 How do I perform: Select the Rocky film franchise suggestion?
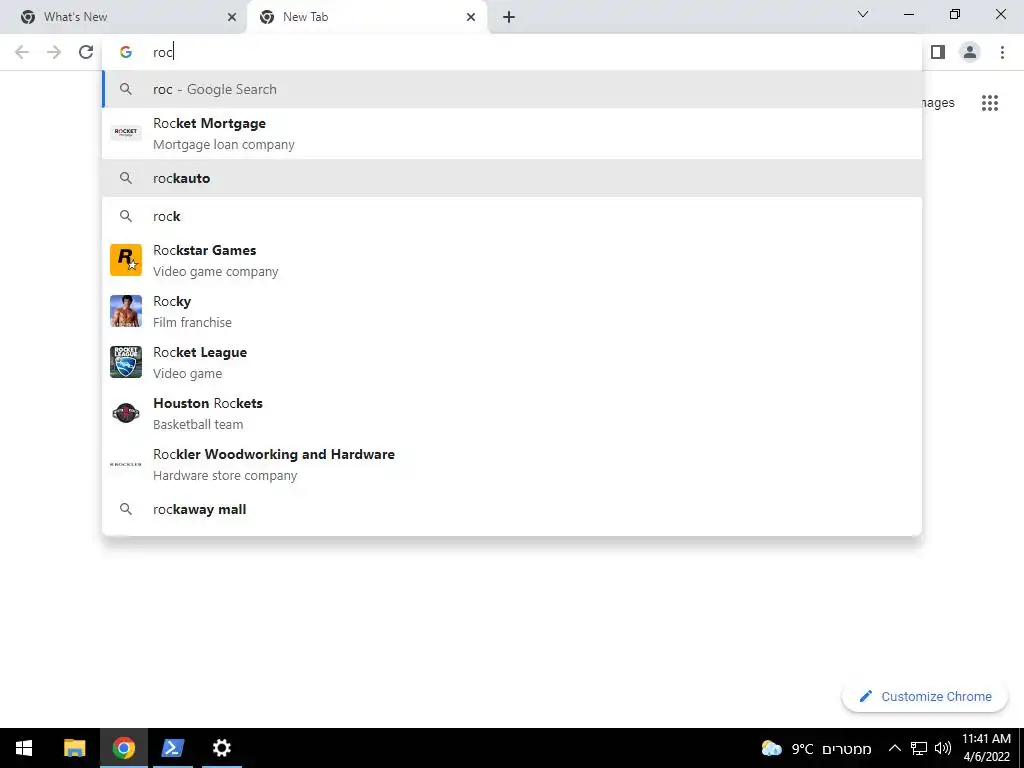tap(512, 311)
